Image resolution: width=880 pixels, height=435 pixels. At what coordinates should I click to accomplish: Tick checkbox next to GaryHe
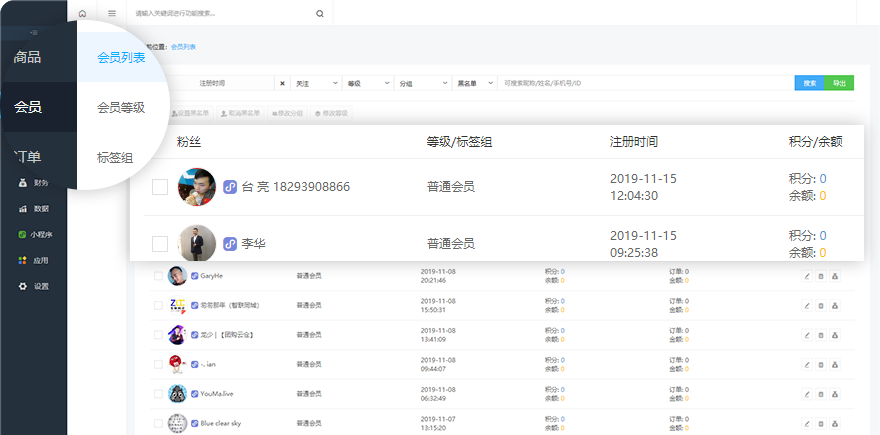tap(158, 276)
